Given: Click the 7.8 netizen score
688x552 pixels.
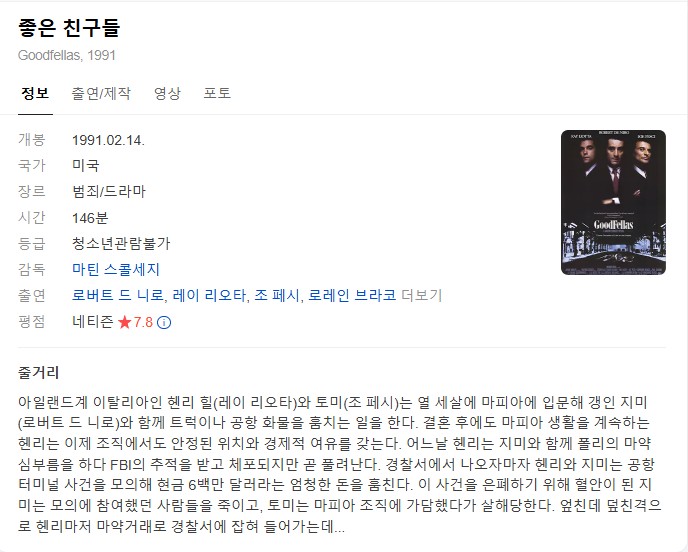Looking at the screenshot, I should (x=143, y=322).
